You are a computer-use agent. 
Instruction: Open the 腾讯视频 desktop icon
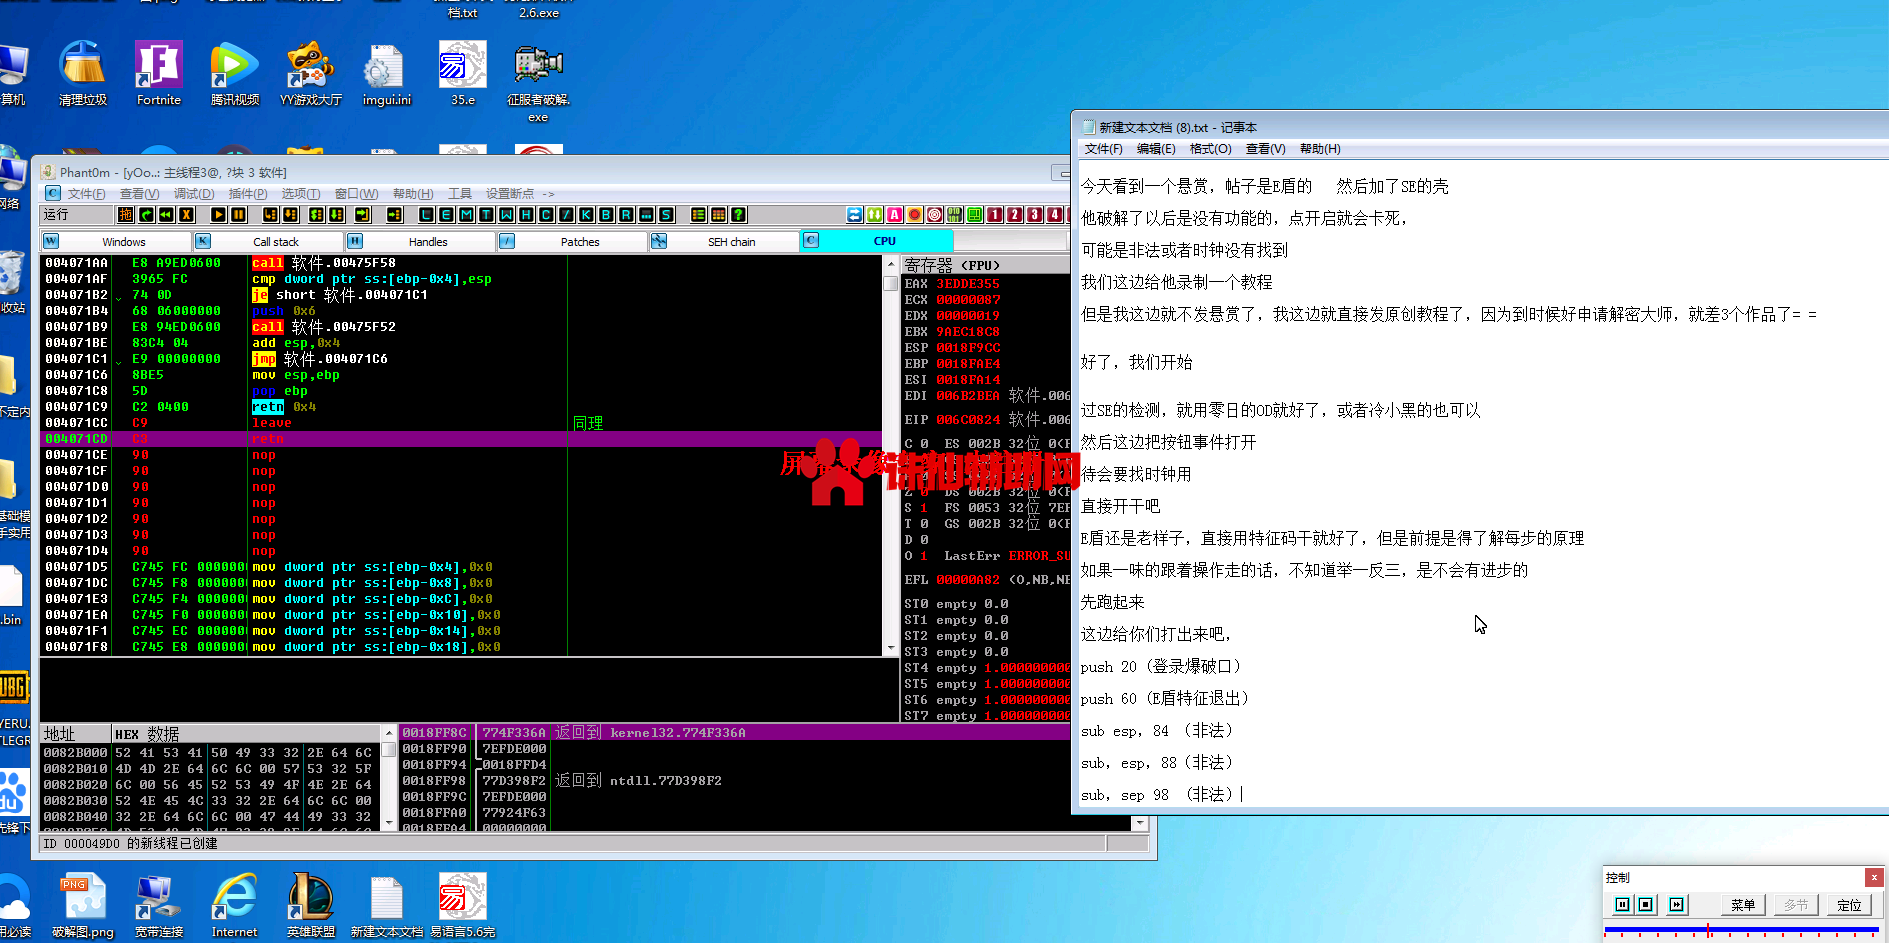pyautogui.click(x=235, y=73)
